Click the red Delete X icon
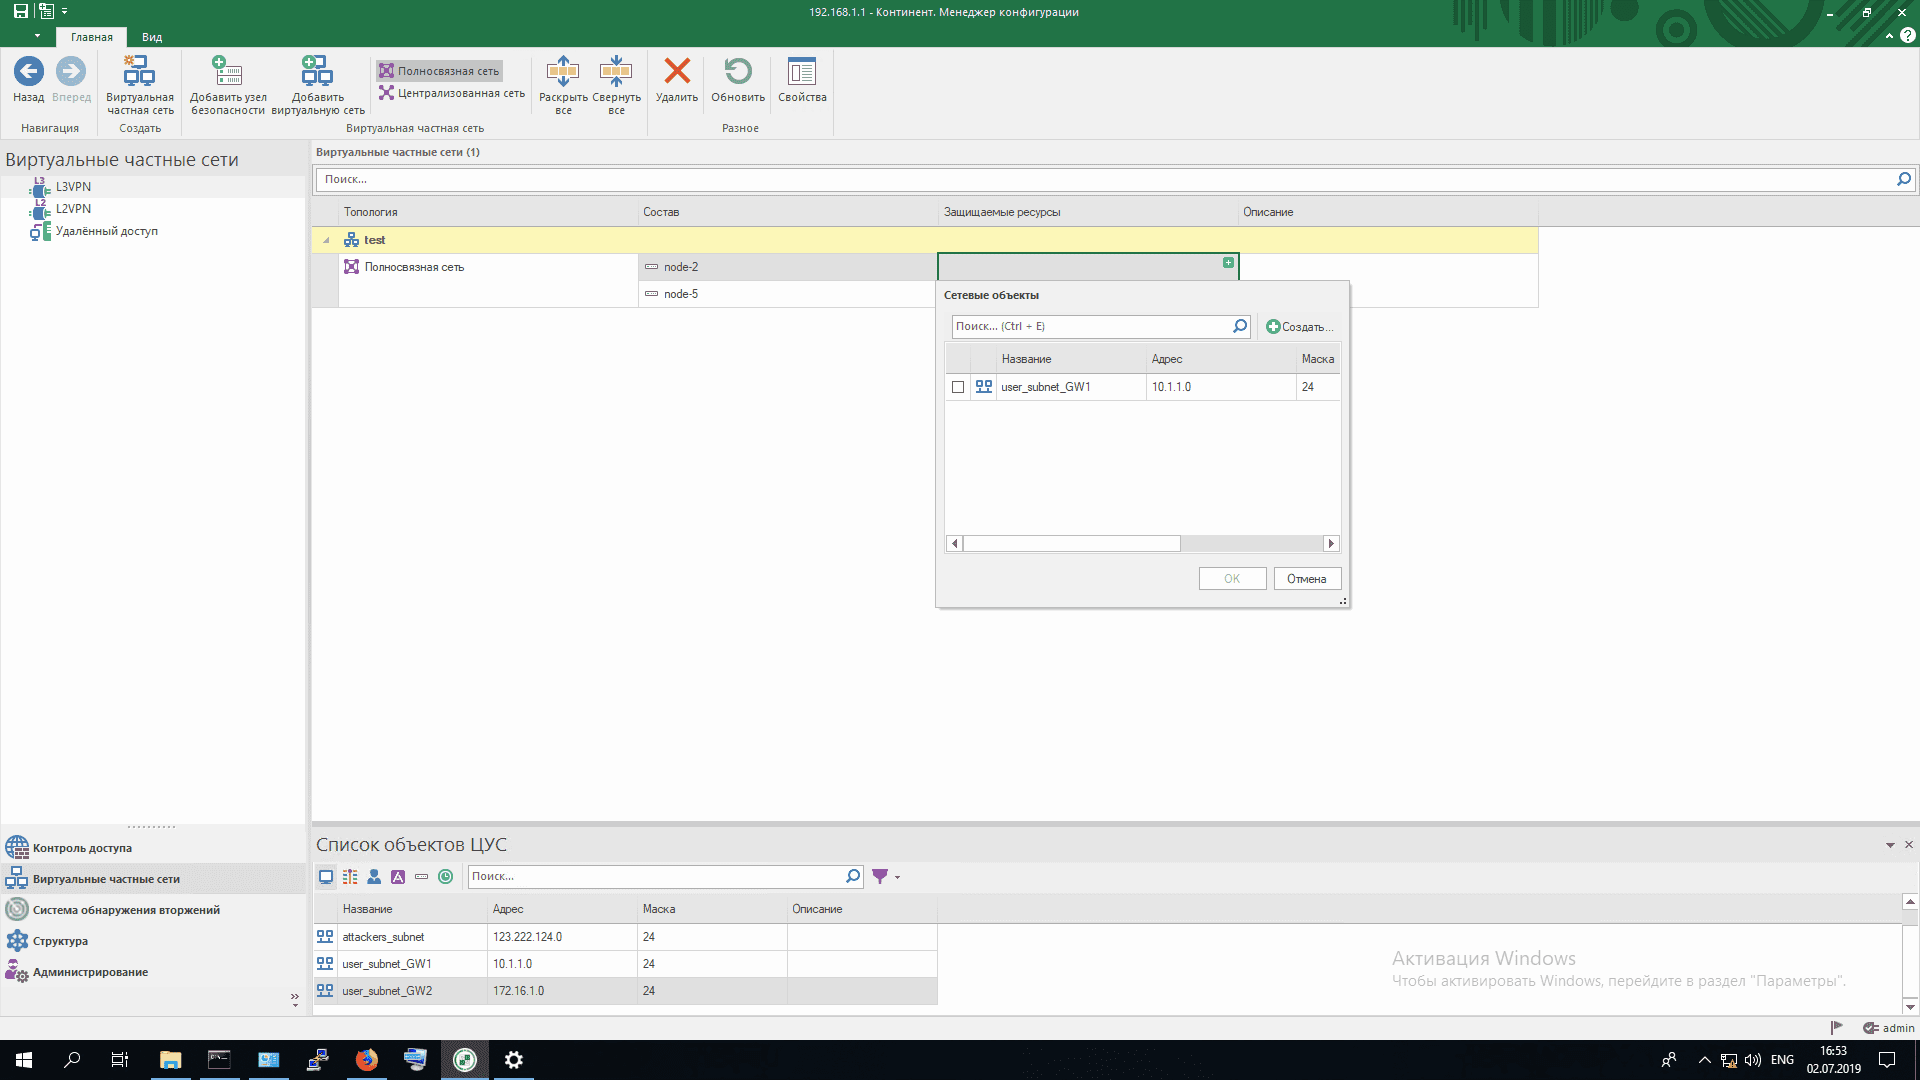This screenshot has width=1920, height=1080. pos(677,72)
